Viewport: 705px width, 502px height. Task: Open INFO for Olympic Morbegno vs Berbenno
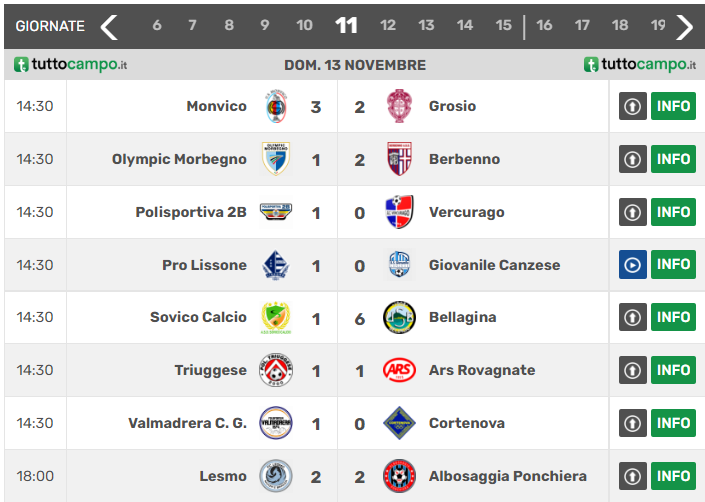point(673,159)
